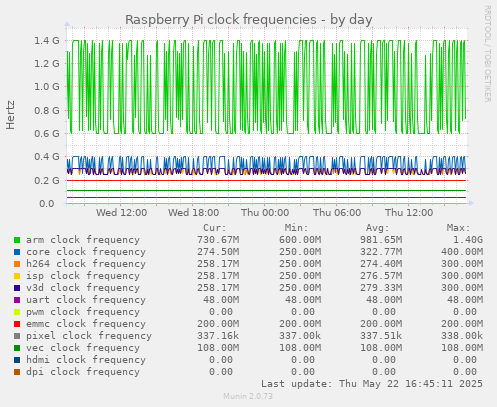Screen dimensions: 497x407
Task: Click the 'Avg:' column header
Action: coord(378,228)
